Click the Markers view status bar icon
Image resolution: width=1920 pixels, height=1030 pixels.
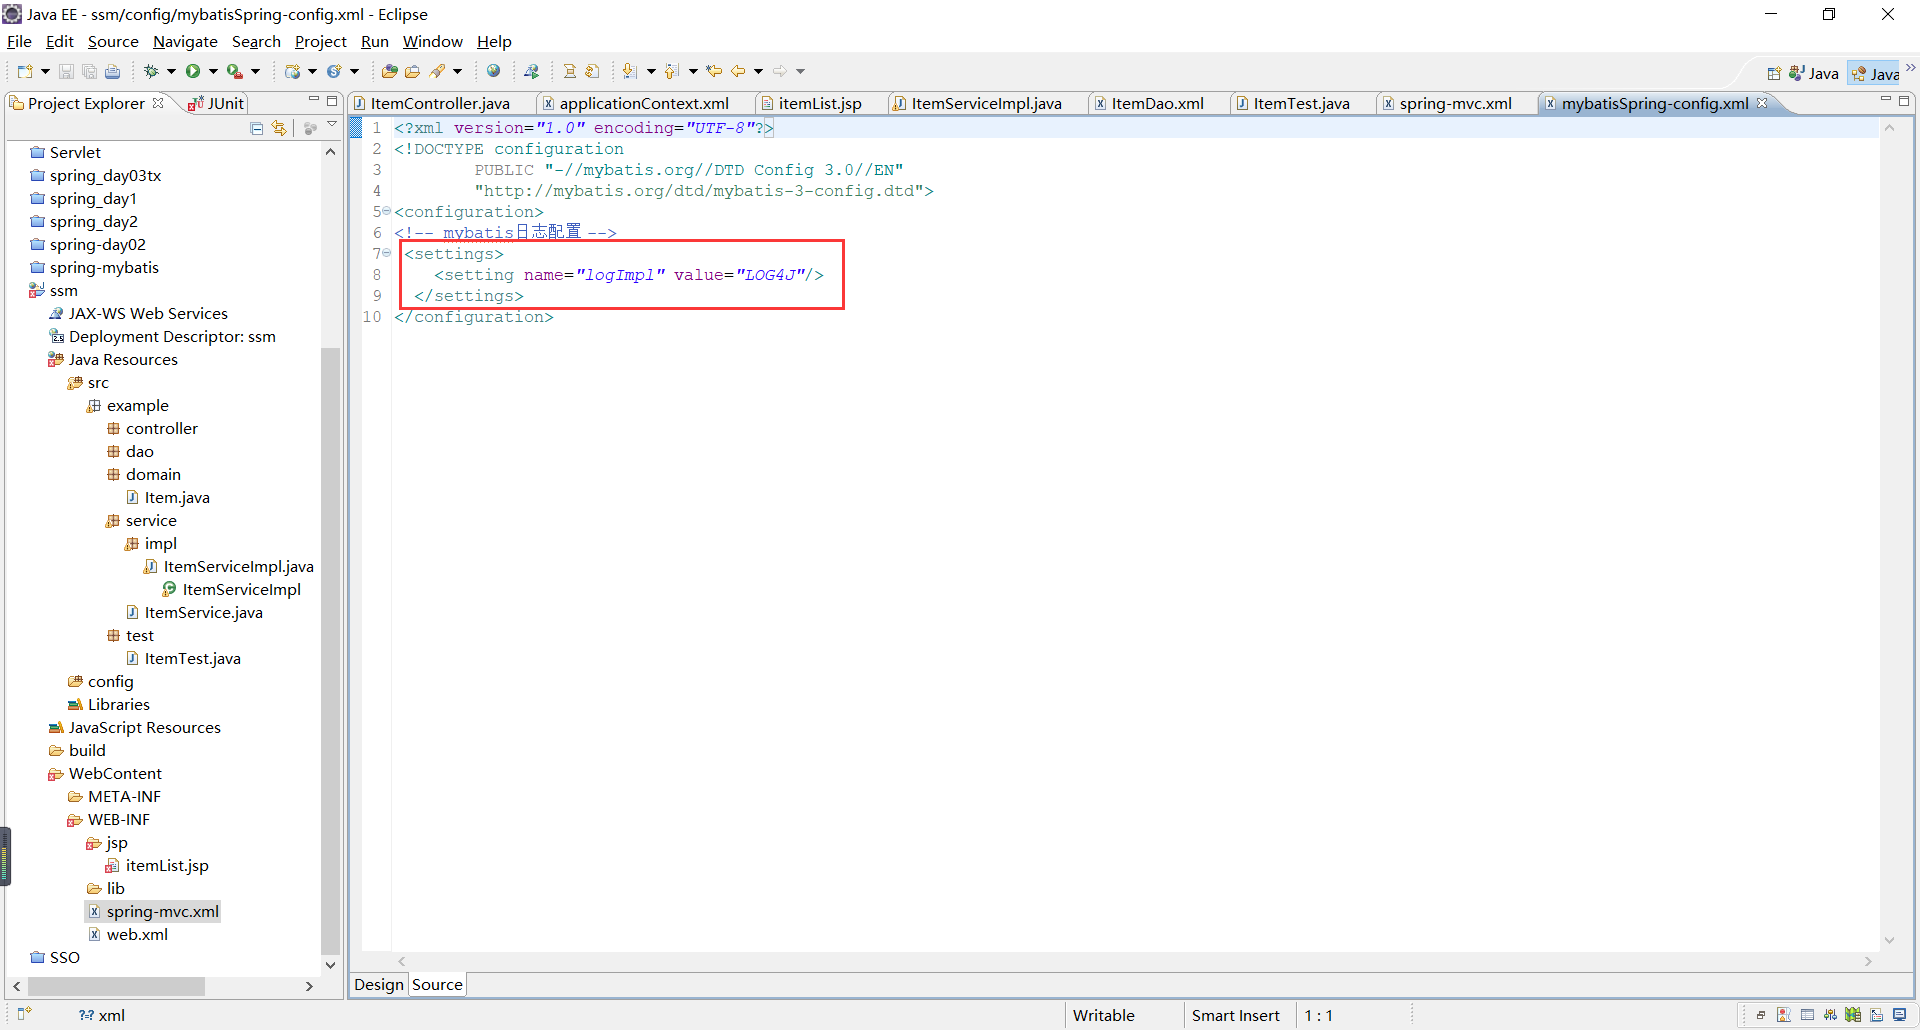pos(1783,1015)
